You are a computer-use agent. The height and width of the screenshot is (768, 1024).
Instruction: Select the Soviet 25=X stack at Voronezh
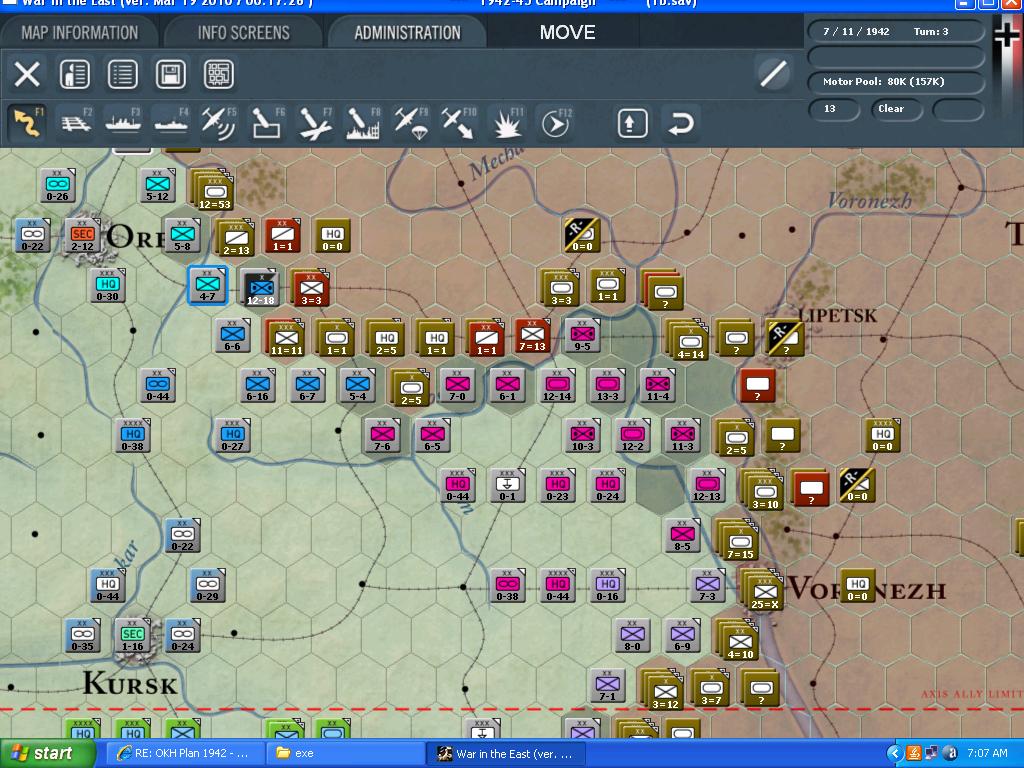point(763,590)
